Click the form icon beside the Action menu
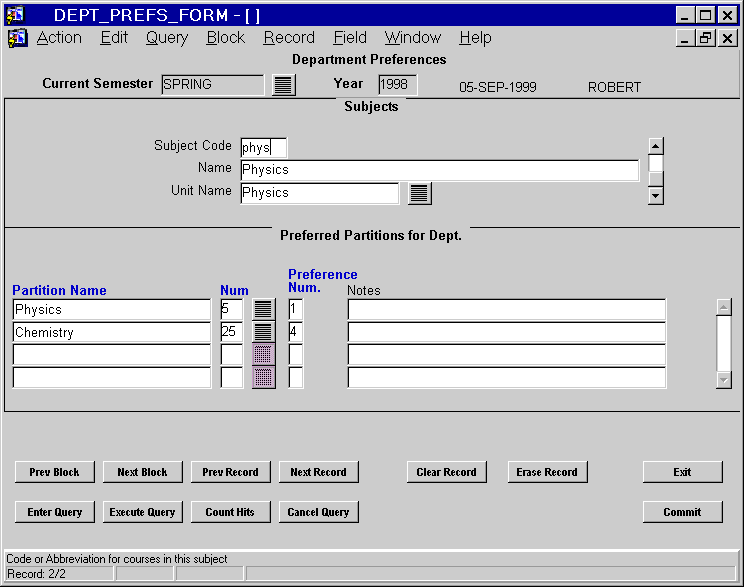This screenshot has width=744, height=587. tap(18, 38)
